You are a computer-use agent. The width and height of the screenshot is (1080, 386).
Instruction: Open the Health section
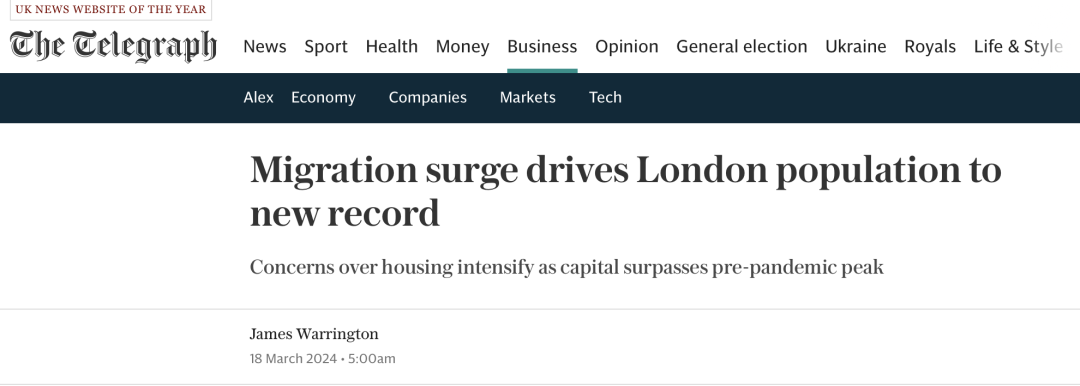point(391,46)
